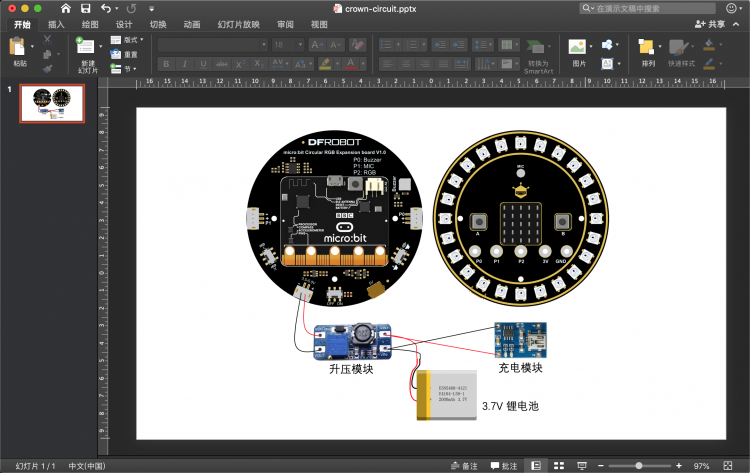
Task: Open the 版式 layout dropdown
Action: (x=127, y=40)
